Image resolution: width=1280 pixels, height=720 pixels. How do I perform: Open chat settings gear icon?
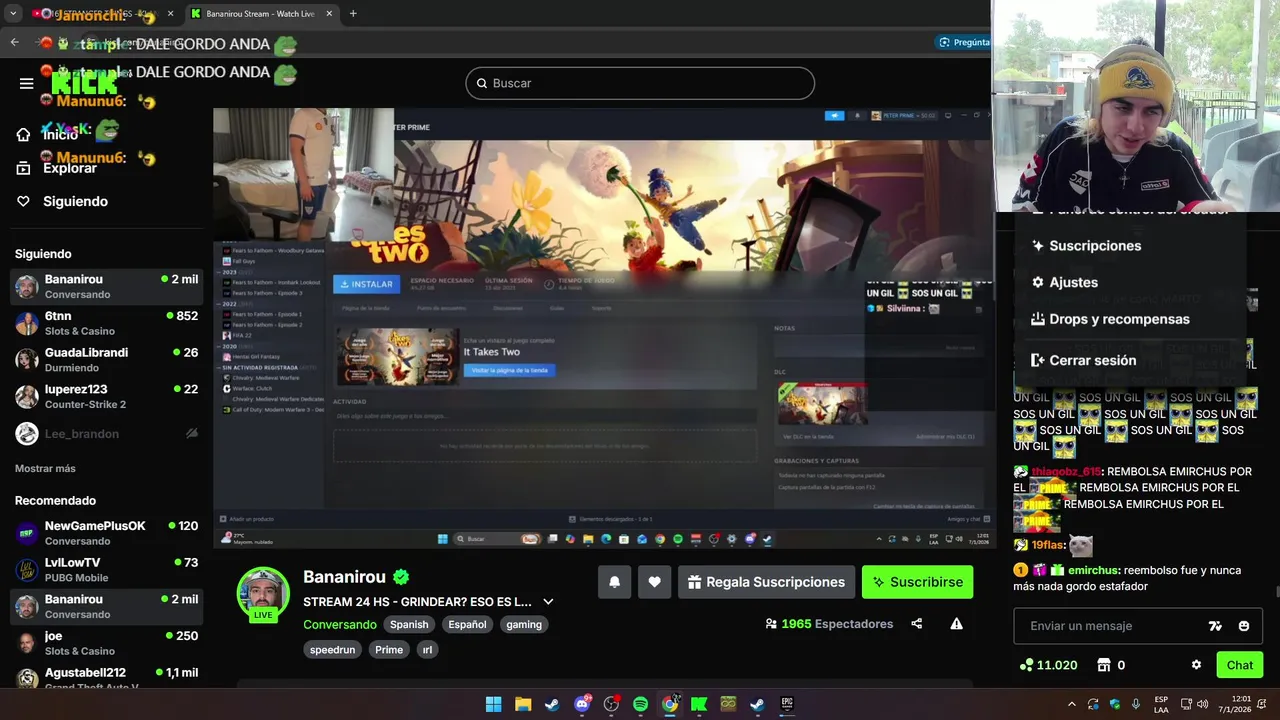[x=1196, y=665]
